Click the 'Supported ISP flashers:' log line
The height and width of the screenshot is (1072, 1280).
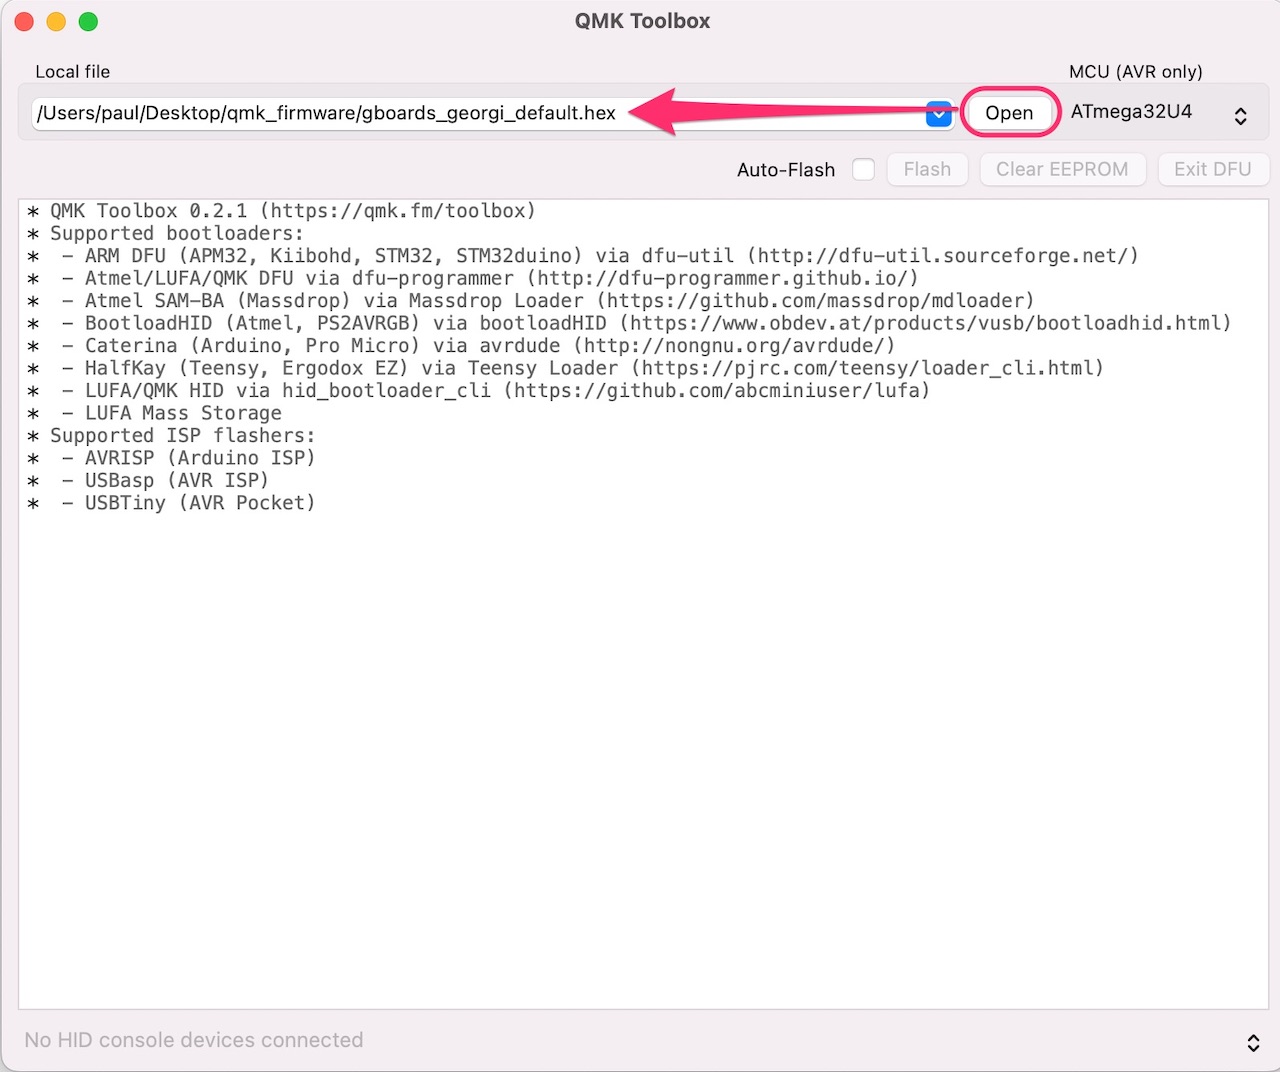click(171, 435)
